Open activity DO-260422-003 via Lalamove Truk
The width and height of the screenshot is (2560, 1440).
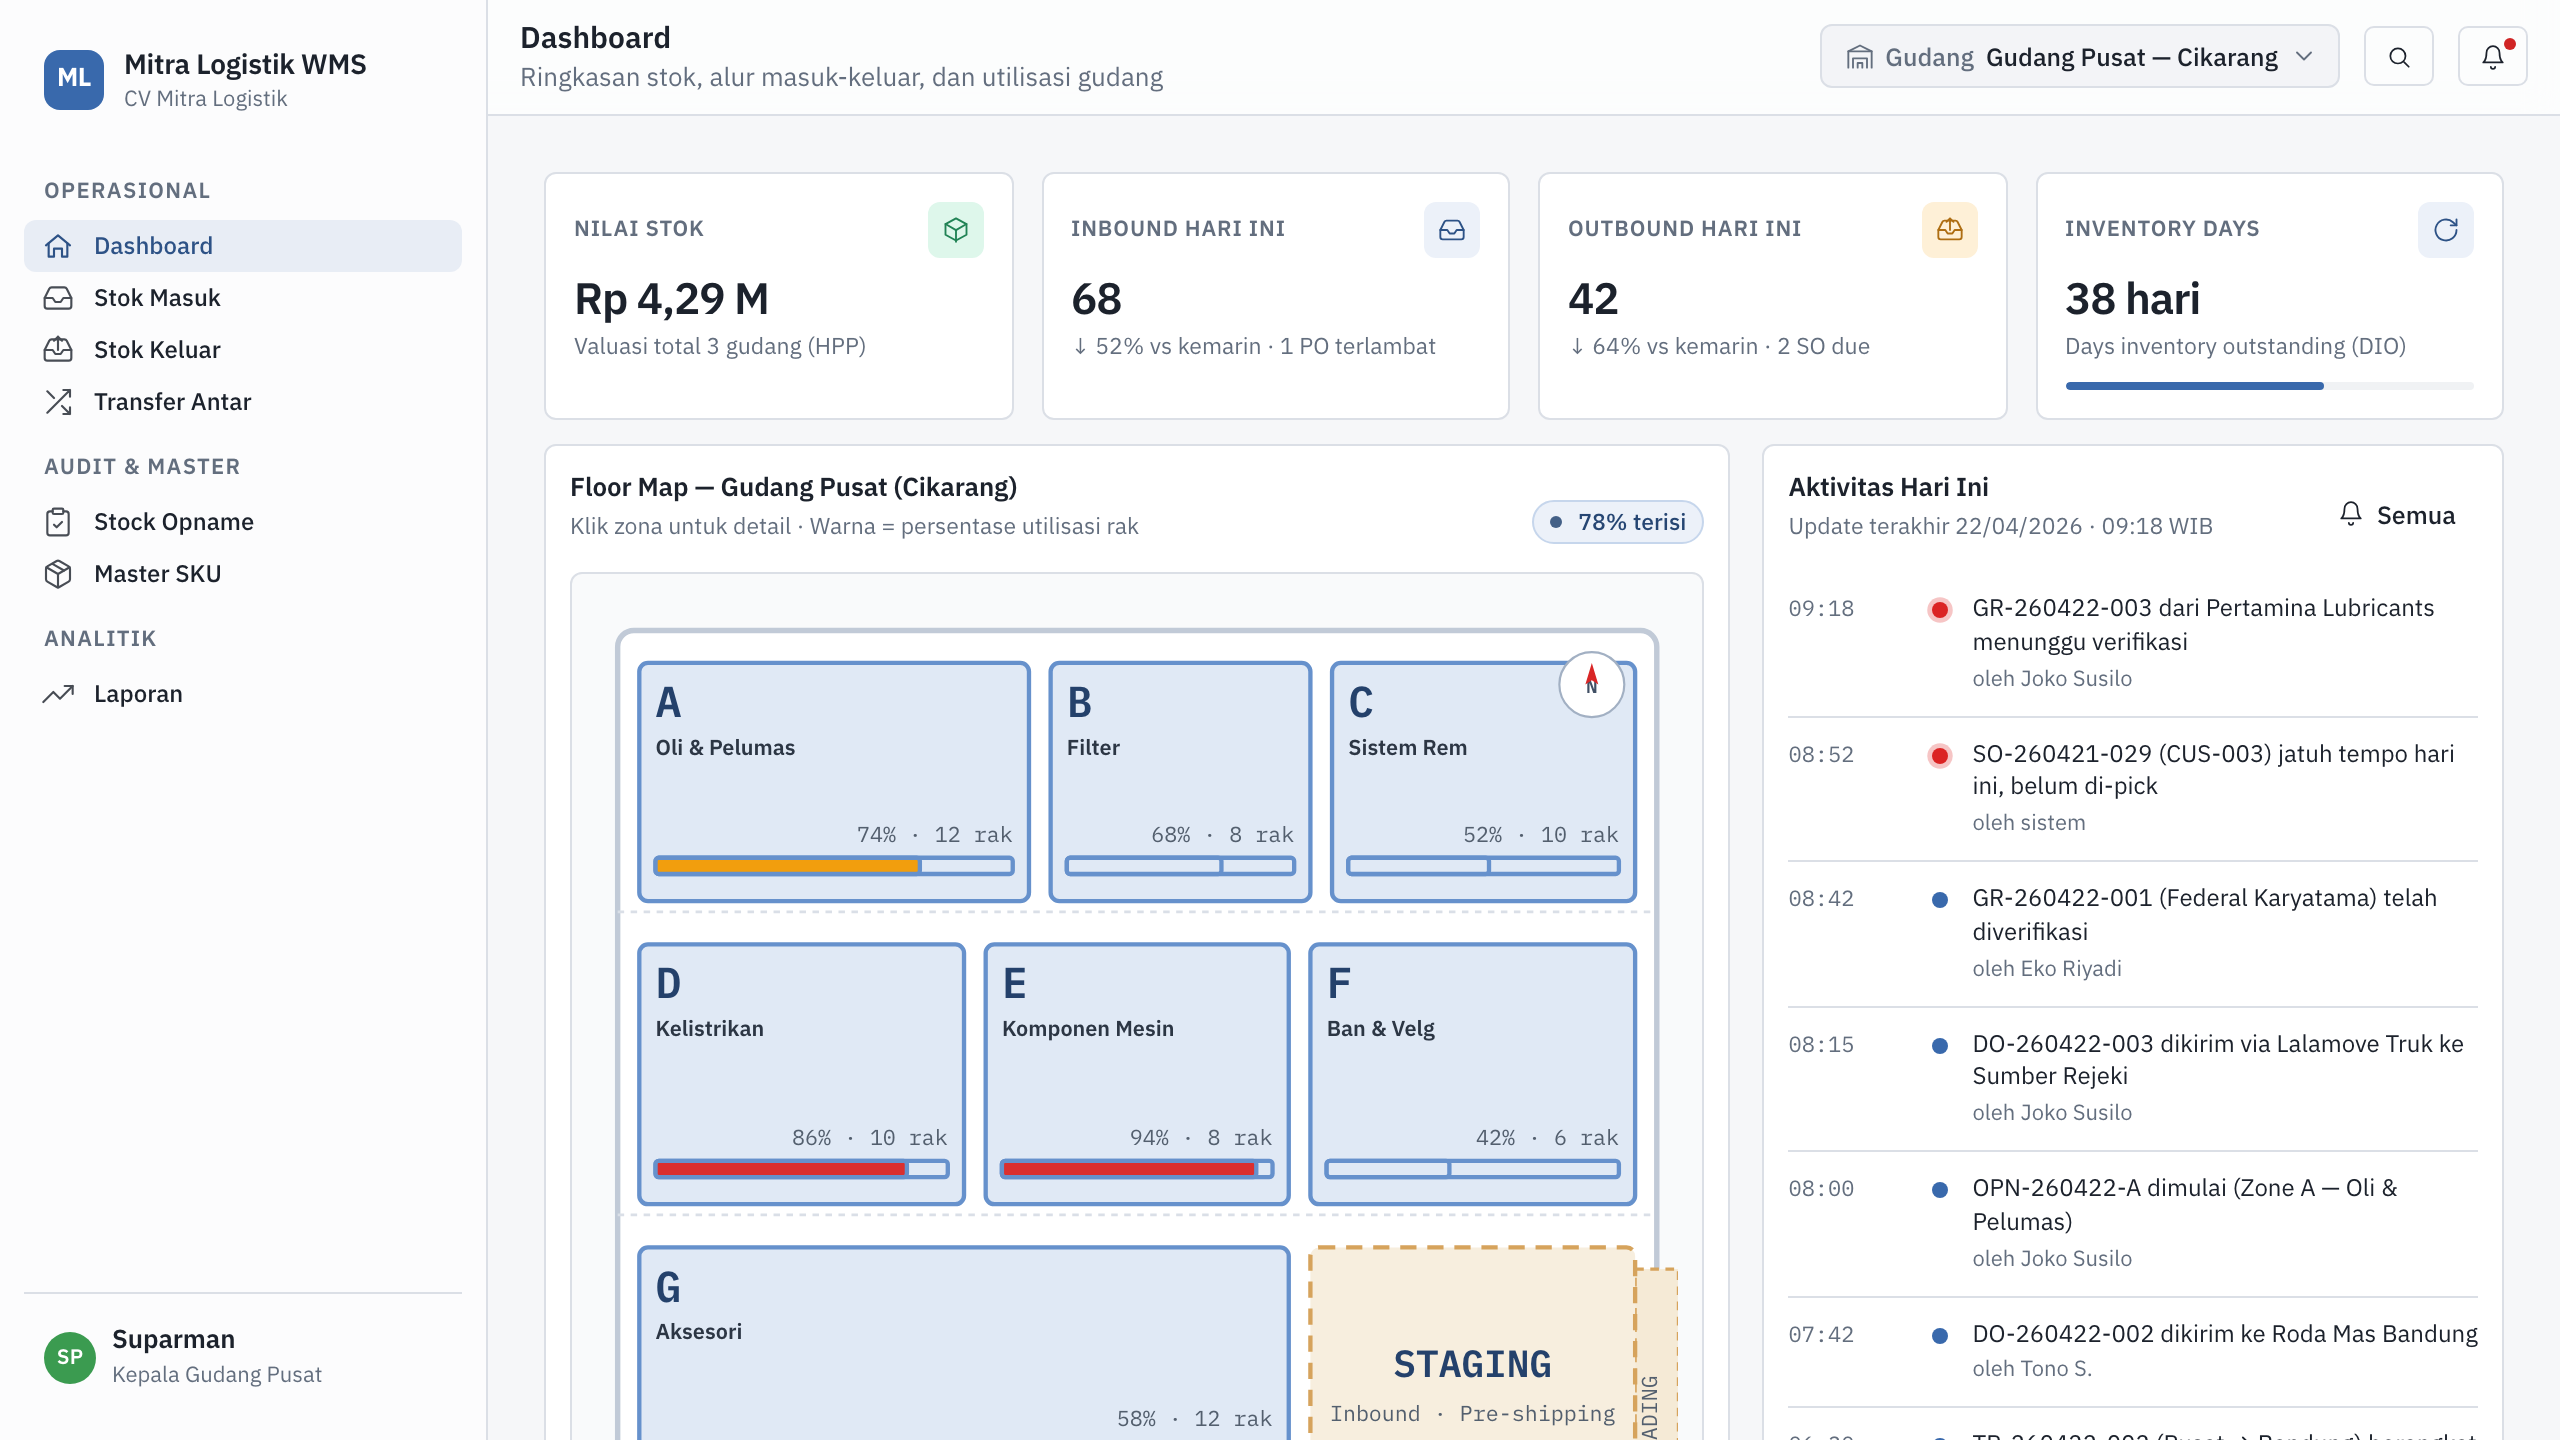pos(2133,1078)
